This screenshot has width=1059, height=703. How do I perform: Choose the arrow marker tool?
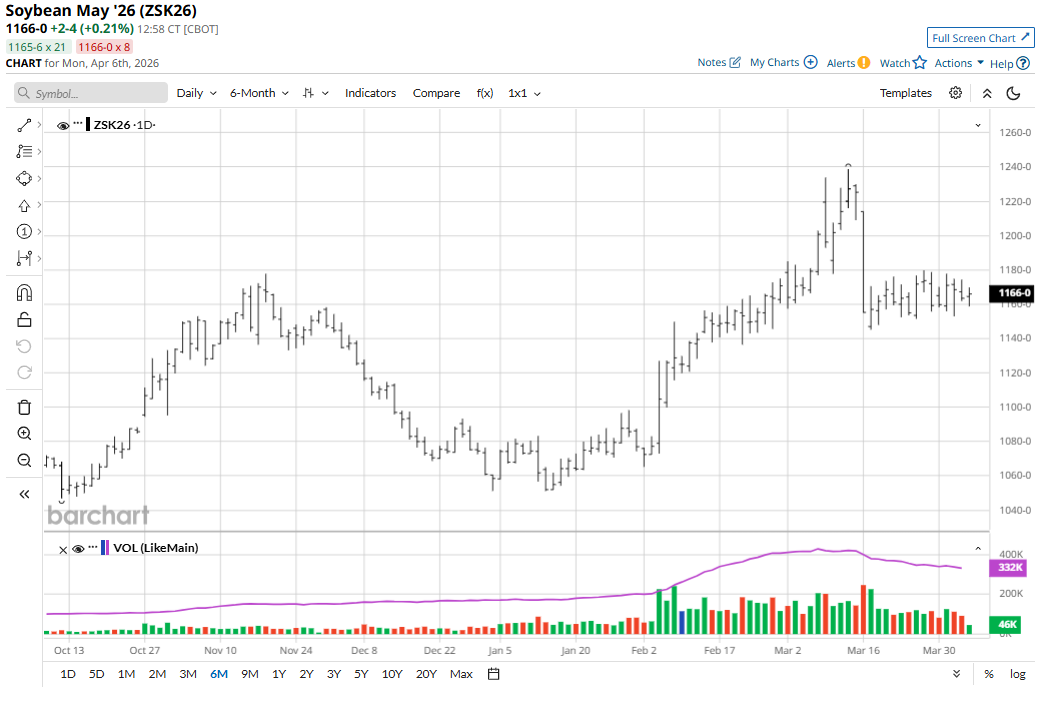[x=24, y=205]
